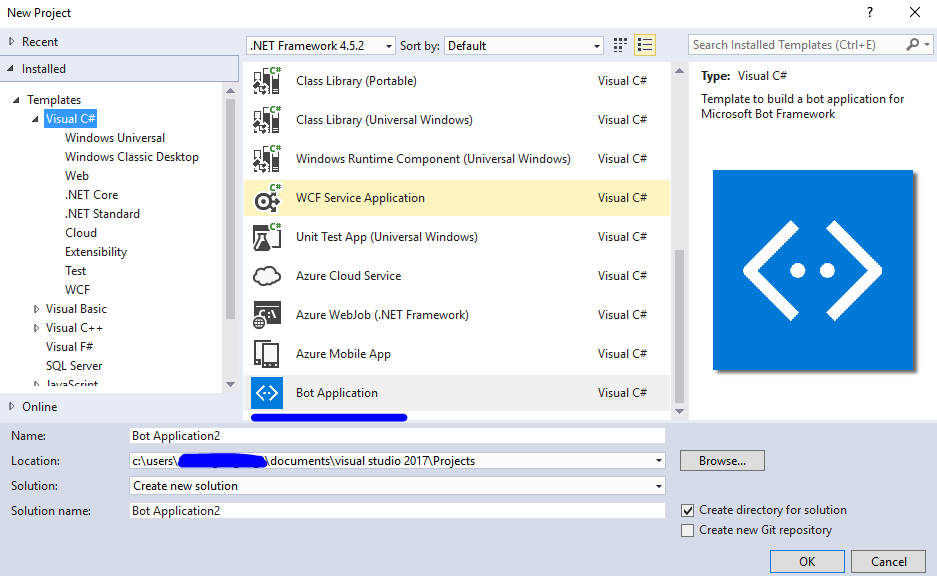The width and height of the screenshot is (937, 576).
Task: Select the Azure Cloud Service name
Action: pos(348,276)
